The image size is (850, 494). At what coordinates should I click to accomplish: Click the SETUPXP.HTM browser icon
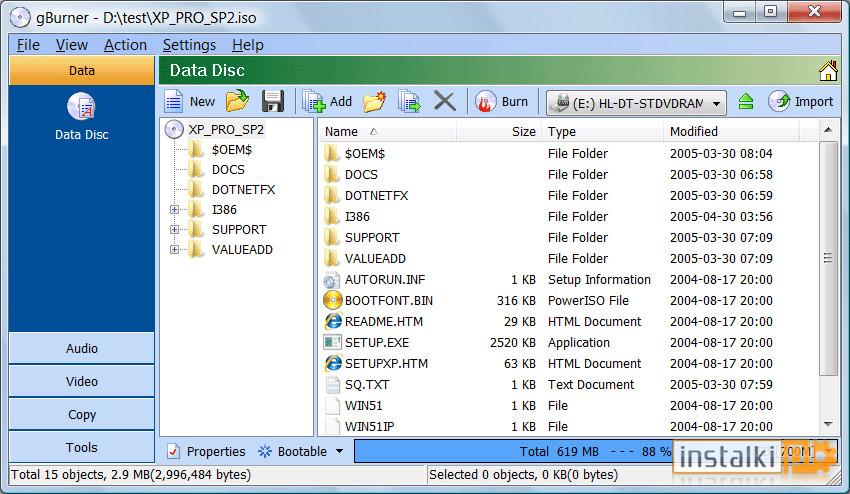(x=332, y=363)
